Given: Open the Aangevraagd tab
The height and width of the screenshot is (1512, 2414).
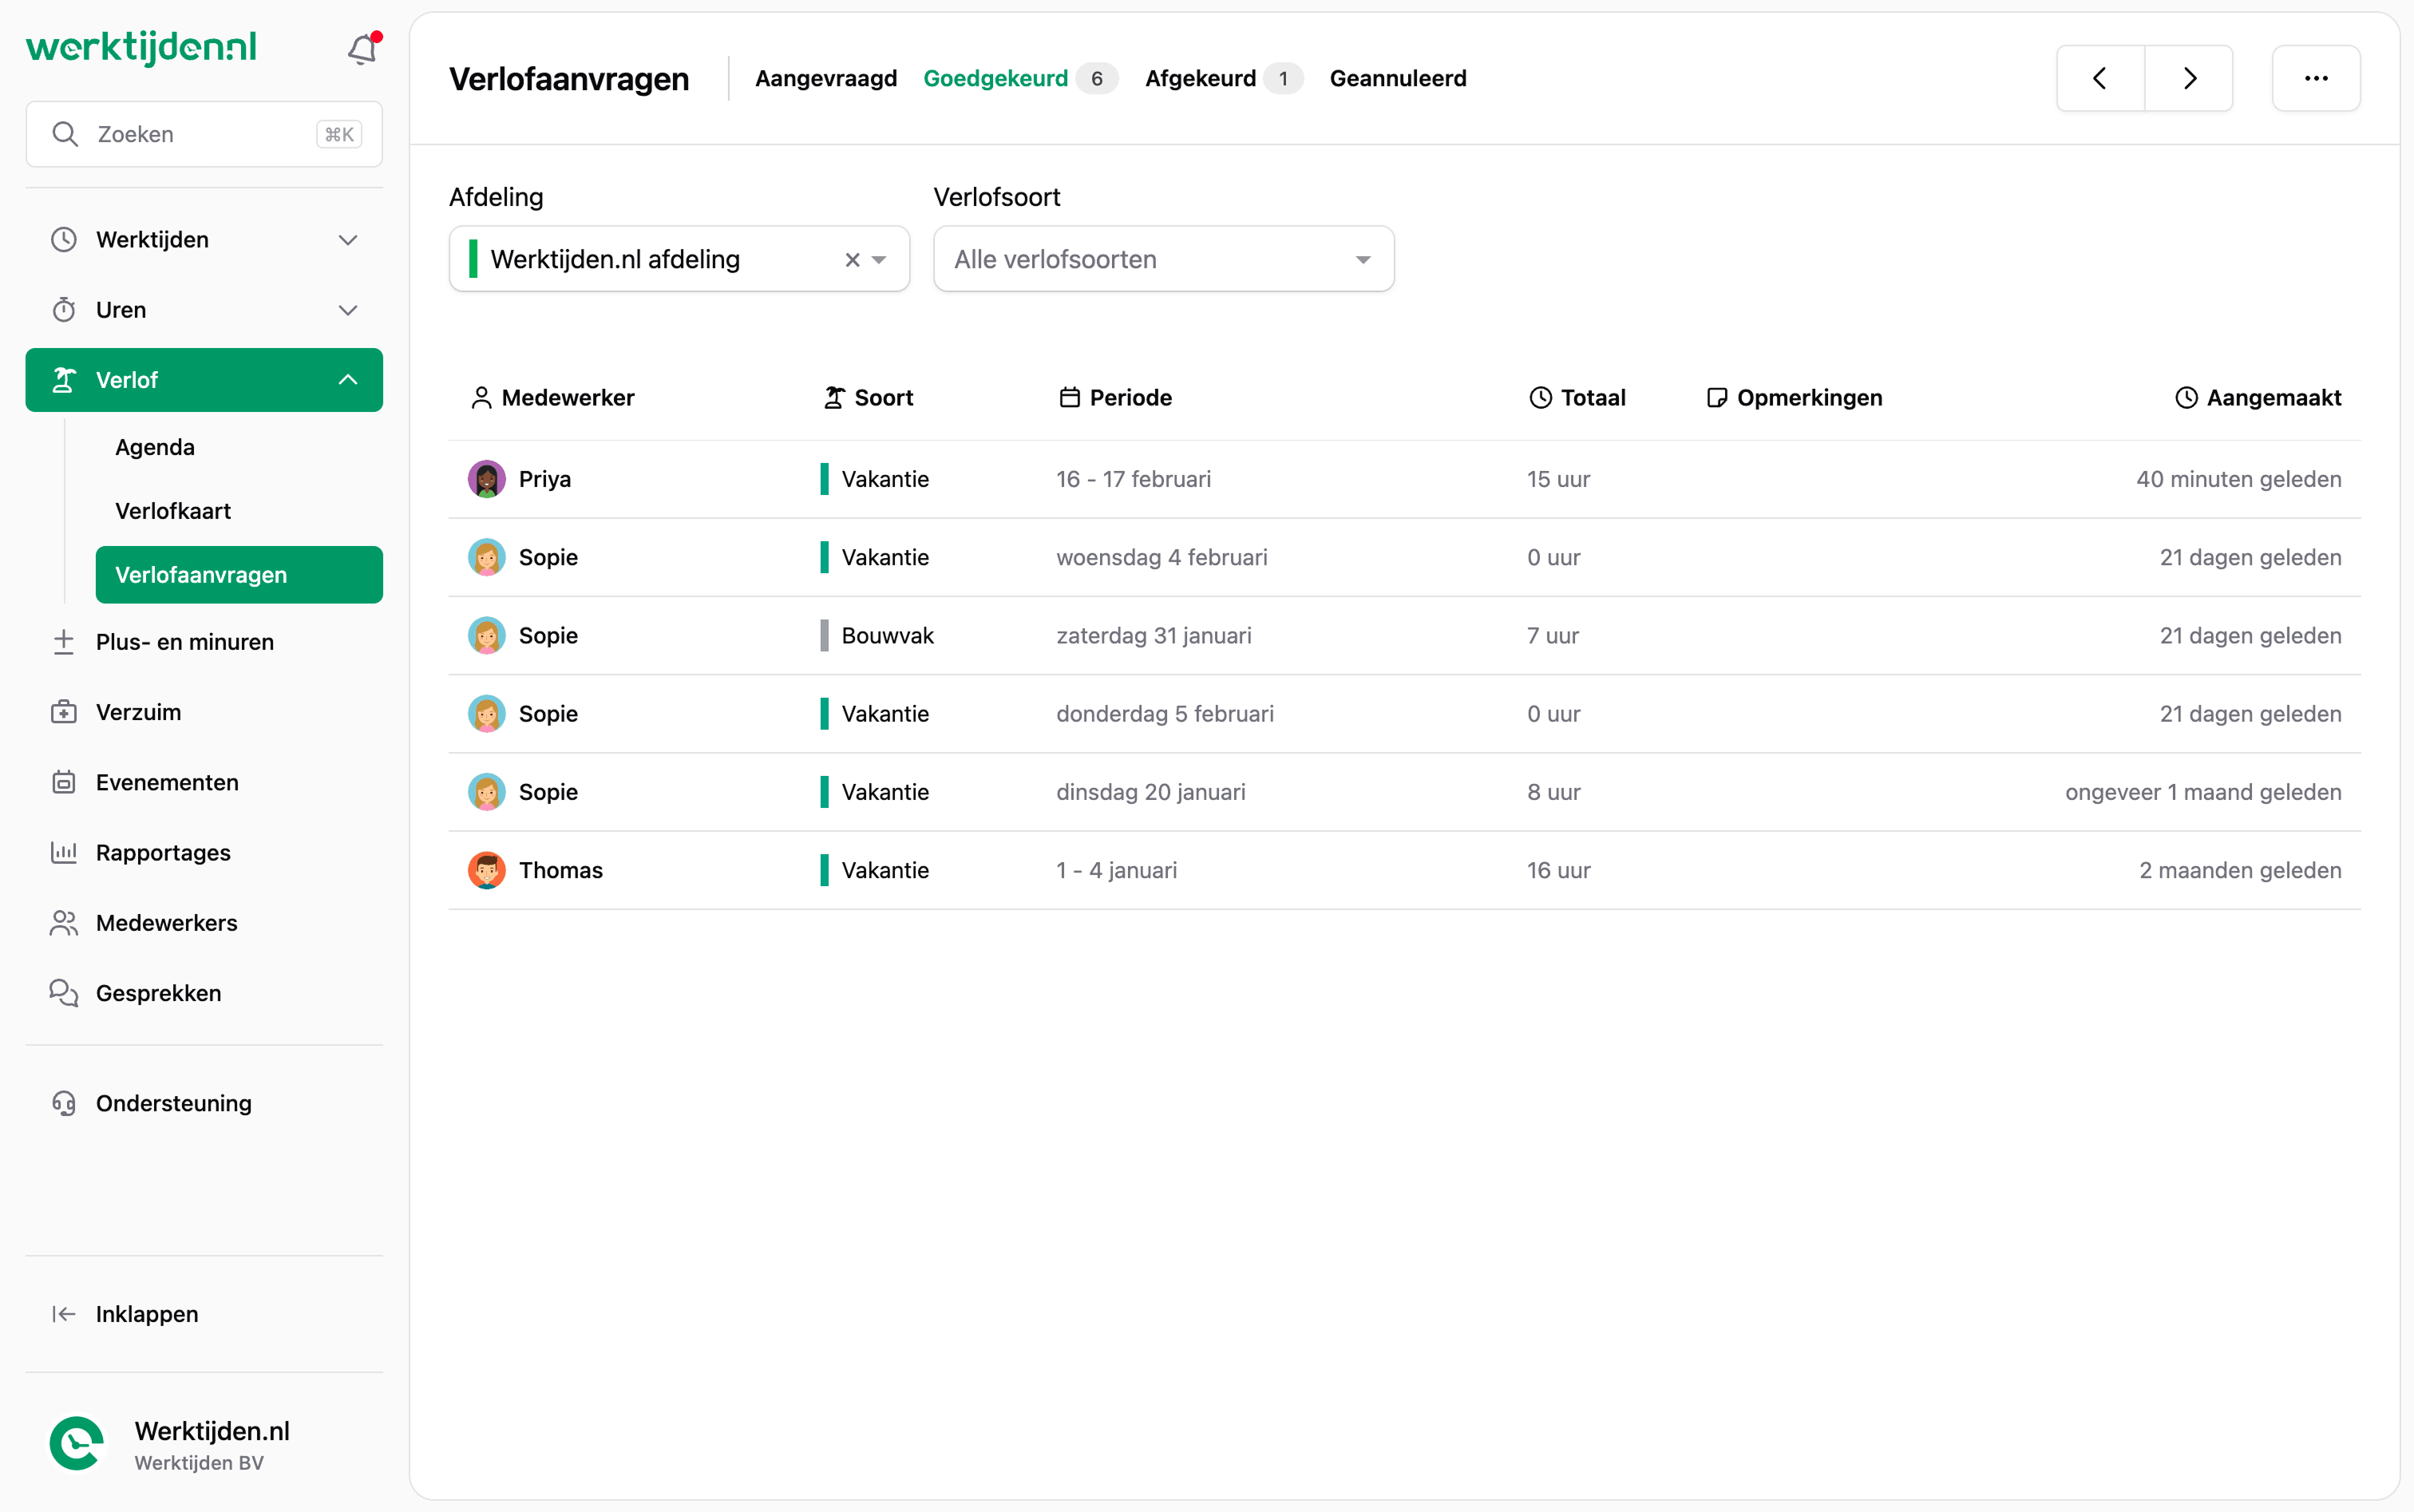Looking at the screenshot, I should [x=826, y=78].
